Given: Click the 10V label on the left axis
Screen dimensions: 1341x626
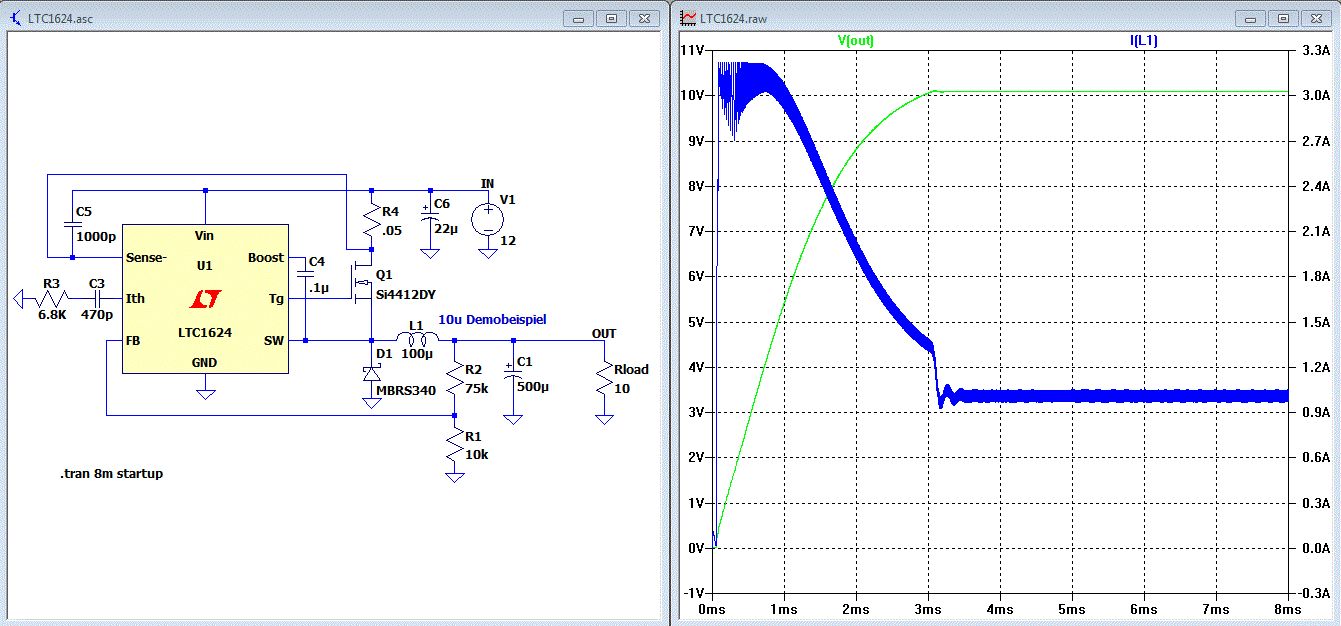Looking at the screenshot, I should pos(693,95).
